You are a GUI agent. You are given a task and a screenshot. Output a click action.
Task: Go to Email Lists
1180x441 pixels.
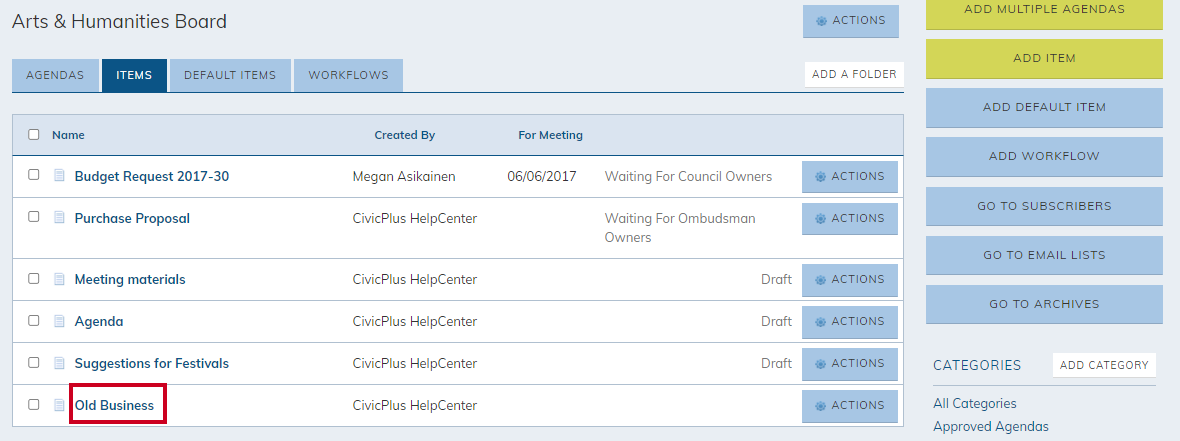pyautogui.click(x=1045, y=255)
